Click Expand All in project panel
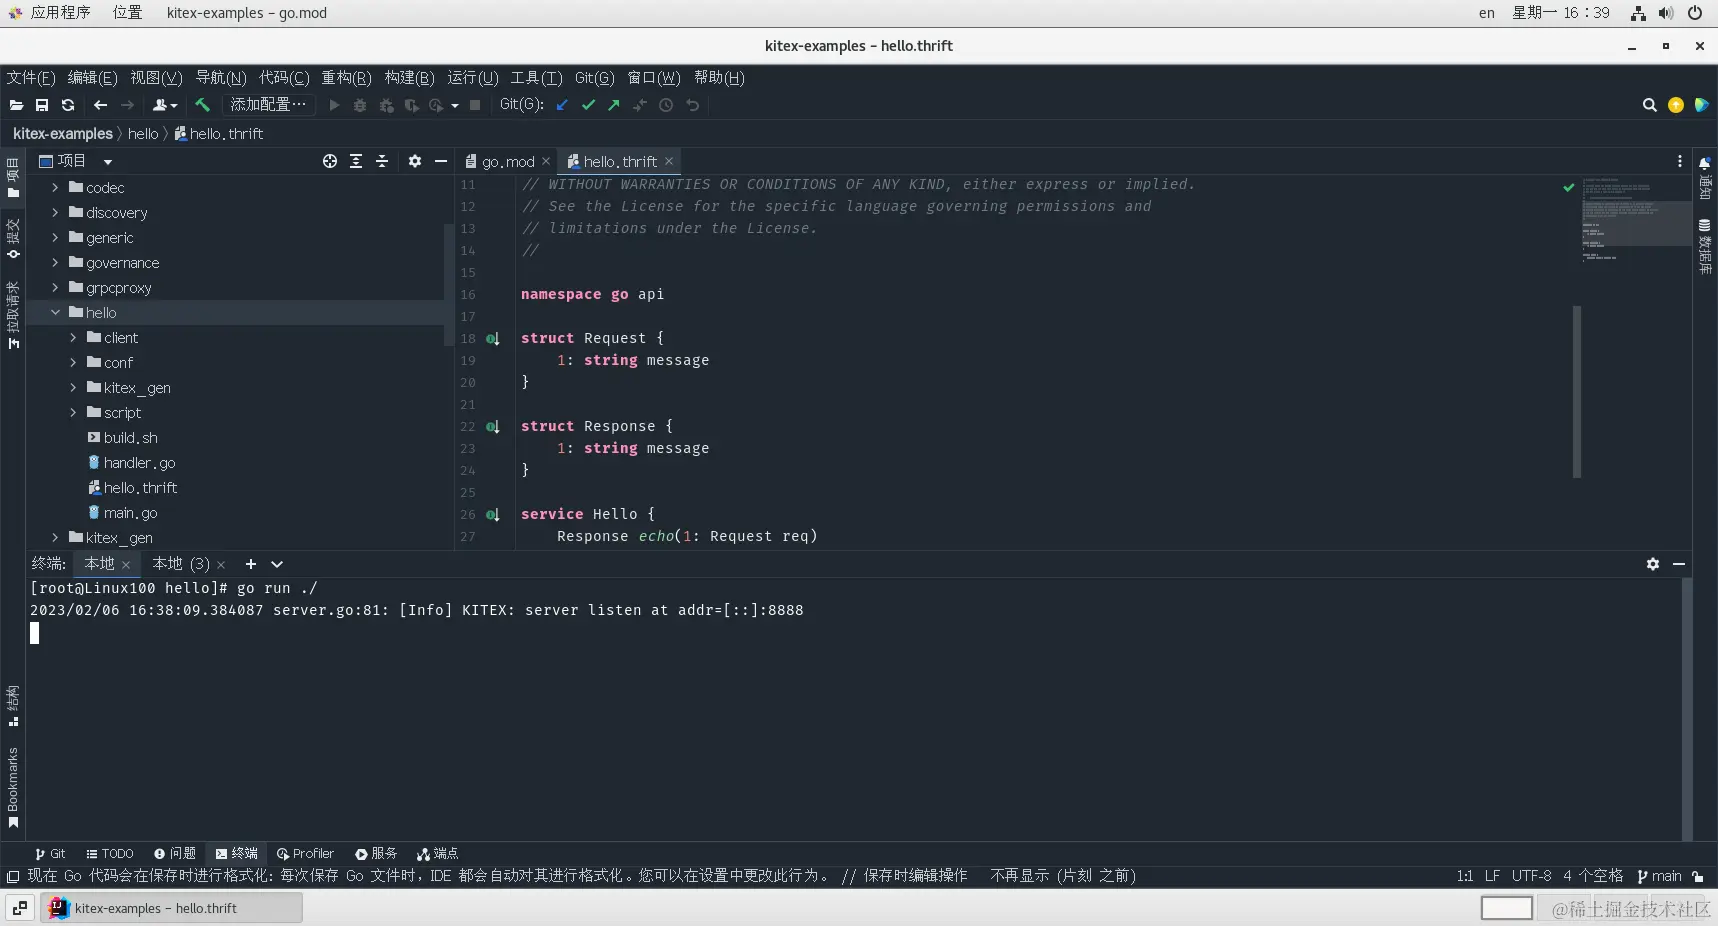Image resolution: width=1718 pixels, height=926 pixels. 356,161
